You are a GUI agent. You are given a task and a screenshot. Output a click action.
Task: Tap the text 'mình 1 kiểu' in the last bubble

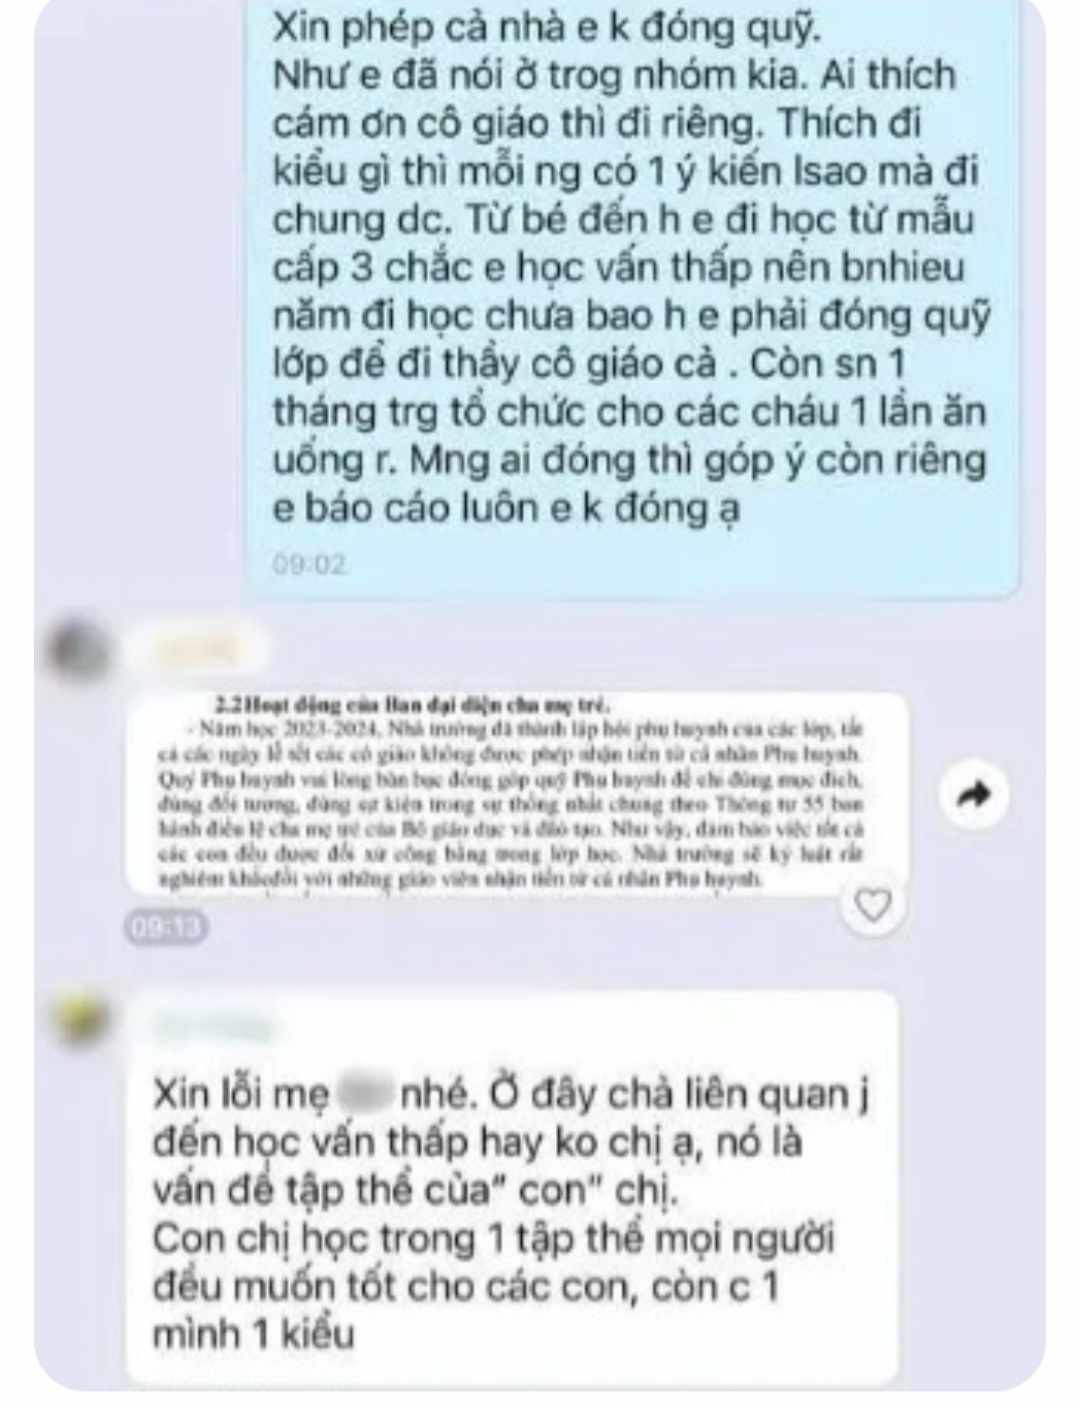[x=254, y=1334]
